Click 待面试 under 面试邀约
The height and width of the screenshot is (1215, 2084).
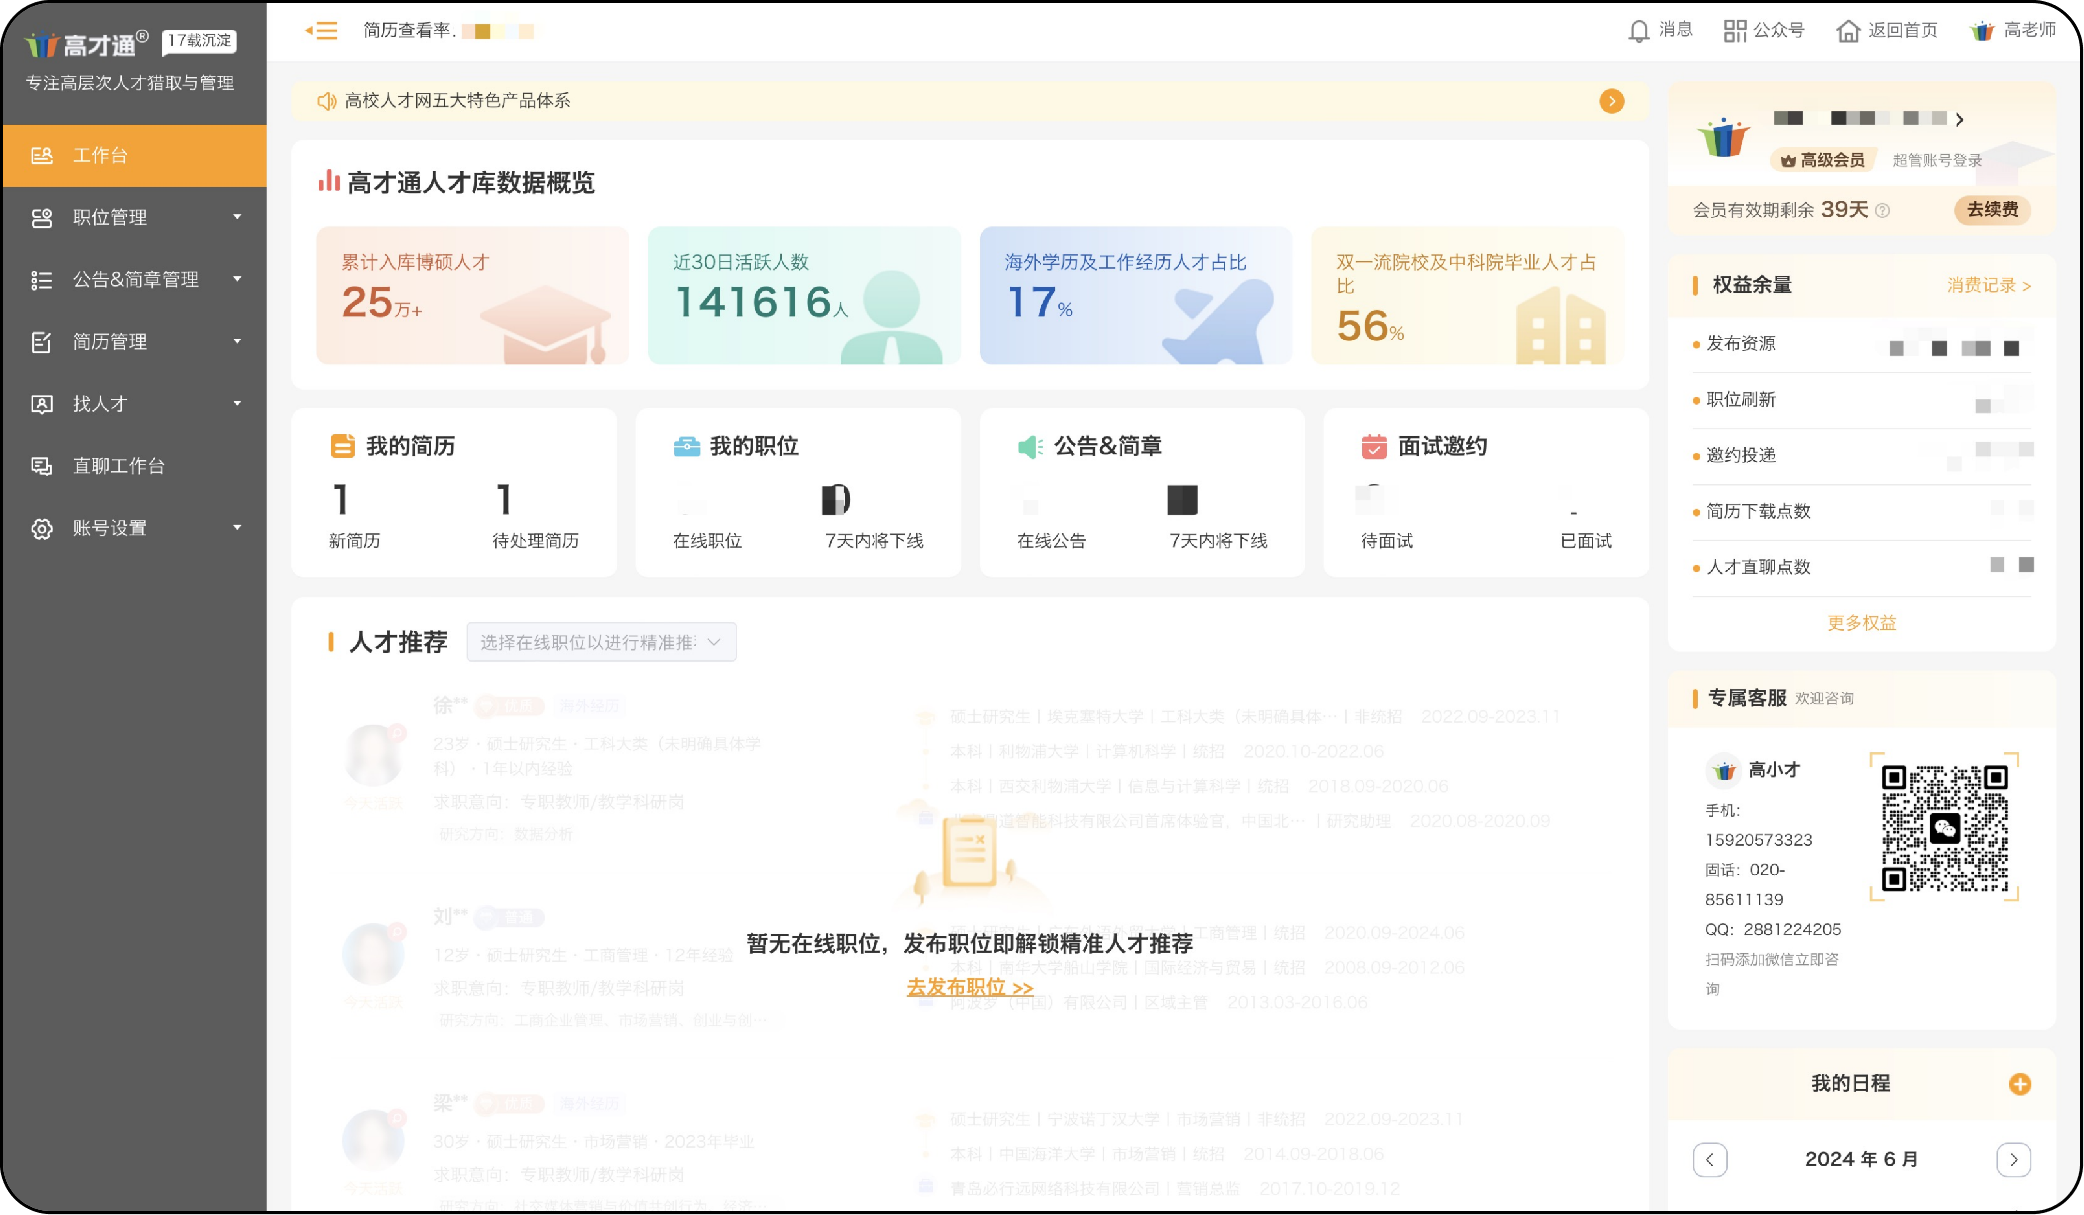pos(1387,541)
